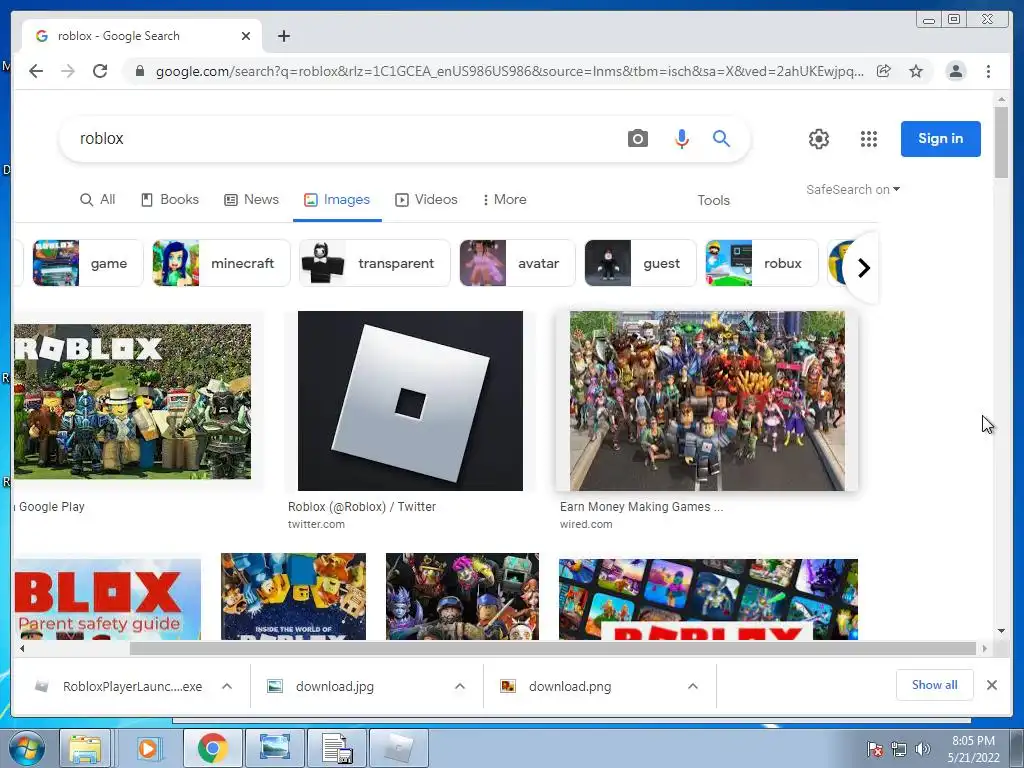1024x768 pixels.
Task: Click the scroll down arrow
Action: [1001, 631]
